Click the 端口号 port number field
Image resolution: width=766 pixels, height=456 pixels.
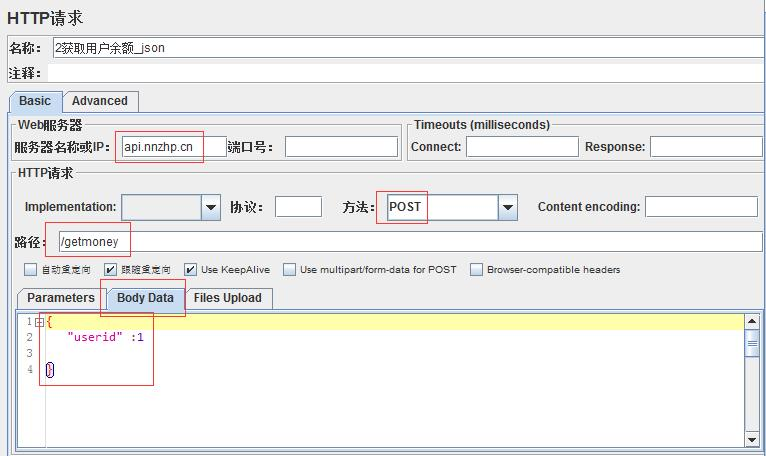tap(341, 147)
